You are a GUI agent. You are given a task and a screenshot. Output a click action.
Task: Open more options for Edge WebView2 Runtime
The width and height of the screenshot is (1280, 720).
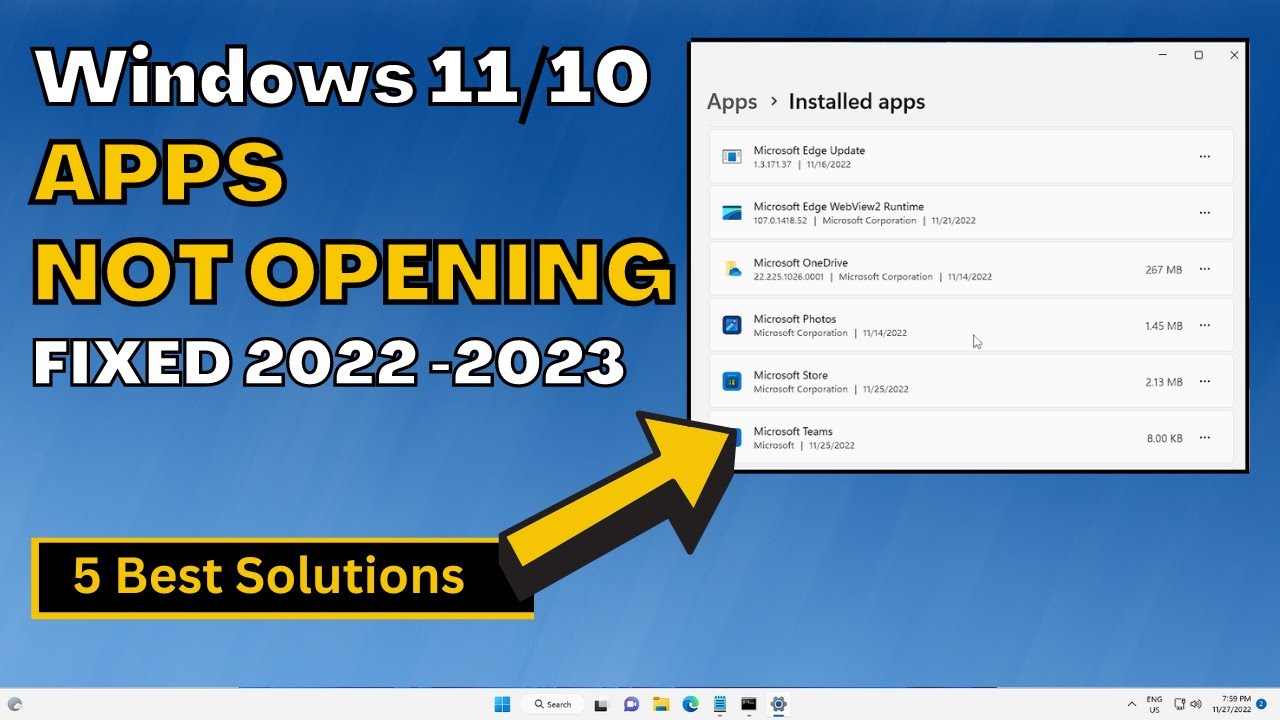pos(1205,213)
